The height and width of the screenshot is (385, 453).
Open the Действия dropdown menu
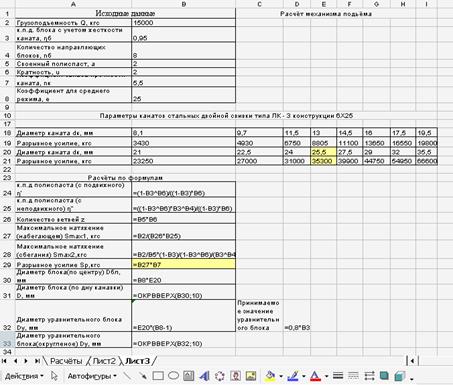click(24, 376)
